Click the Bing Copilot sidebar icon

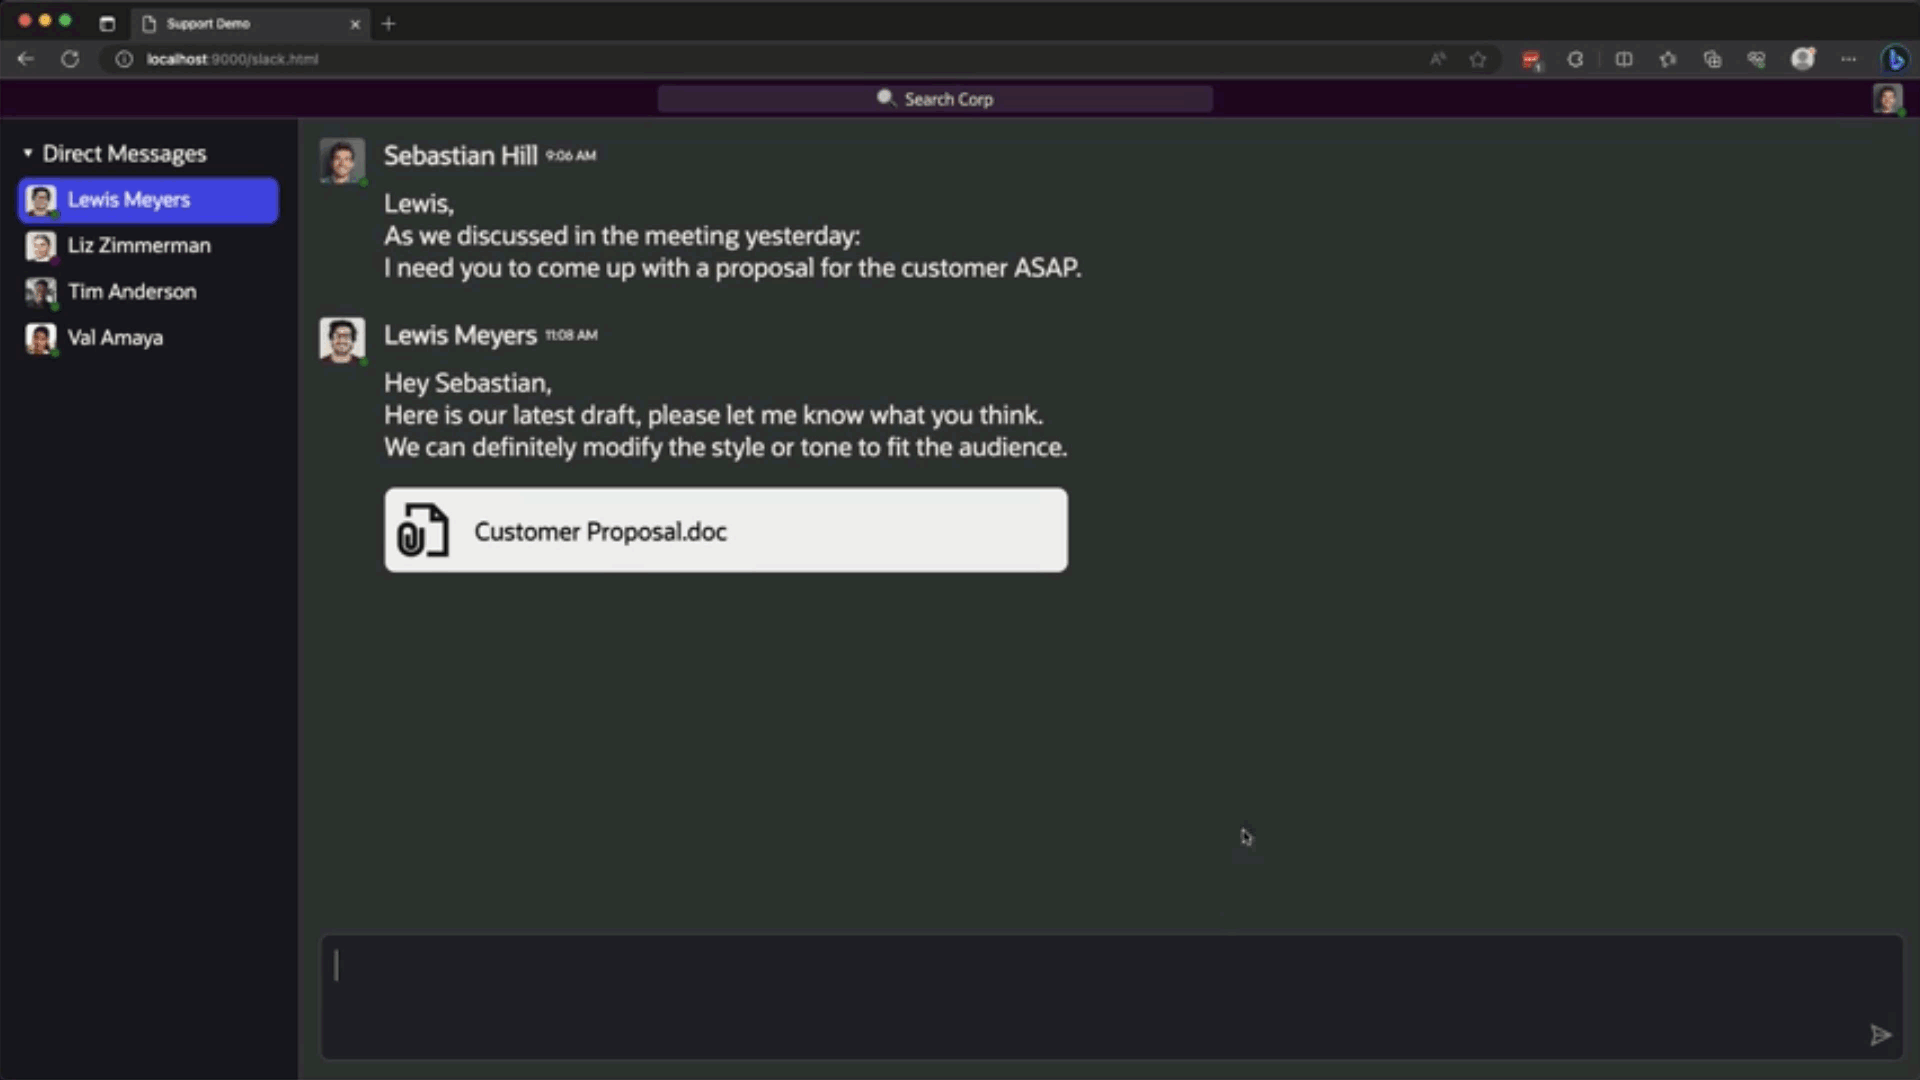coord(1895,59)
